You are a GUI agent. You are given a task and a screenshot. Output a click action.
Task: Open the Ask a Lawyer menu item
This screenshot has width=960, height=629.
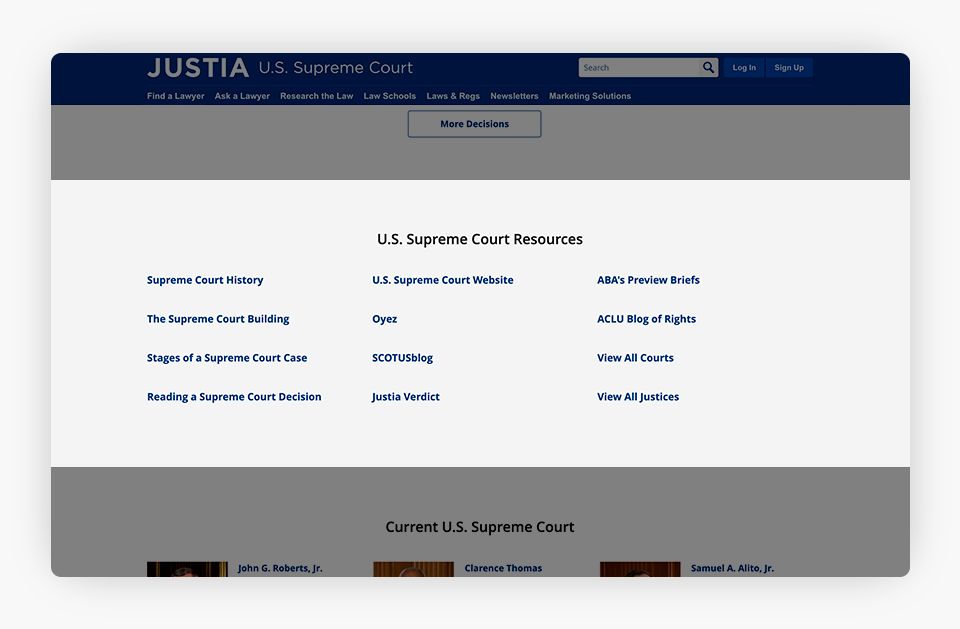coord(242,96)
